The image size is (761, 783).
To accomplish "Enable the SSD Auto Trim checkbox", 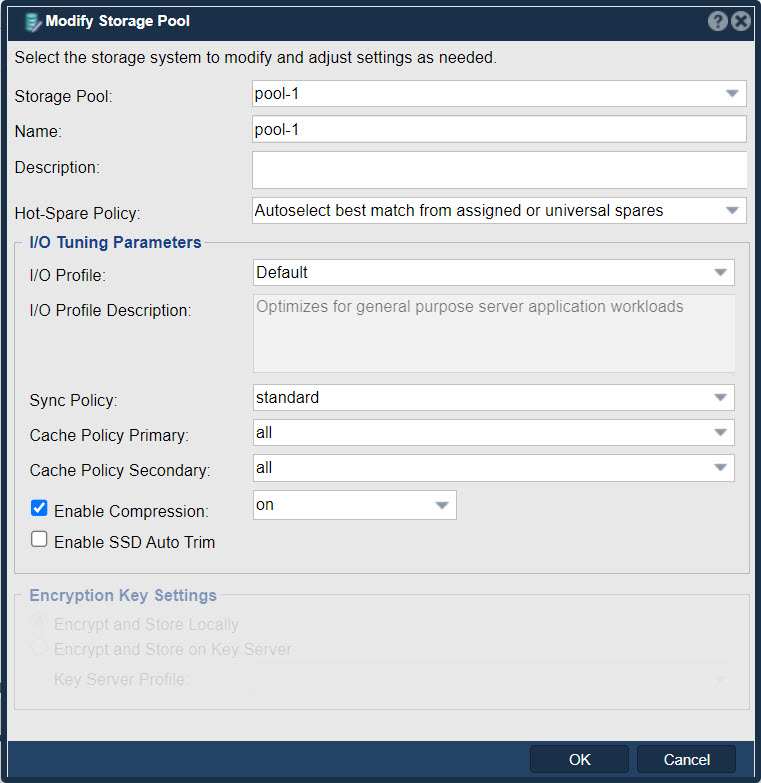I will [39, 539].
